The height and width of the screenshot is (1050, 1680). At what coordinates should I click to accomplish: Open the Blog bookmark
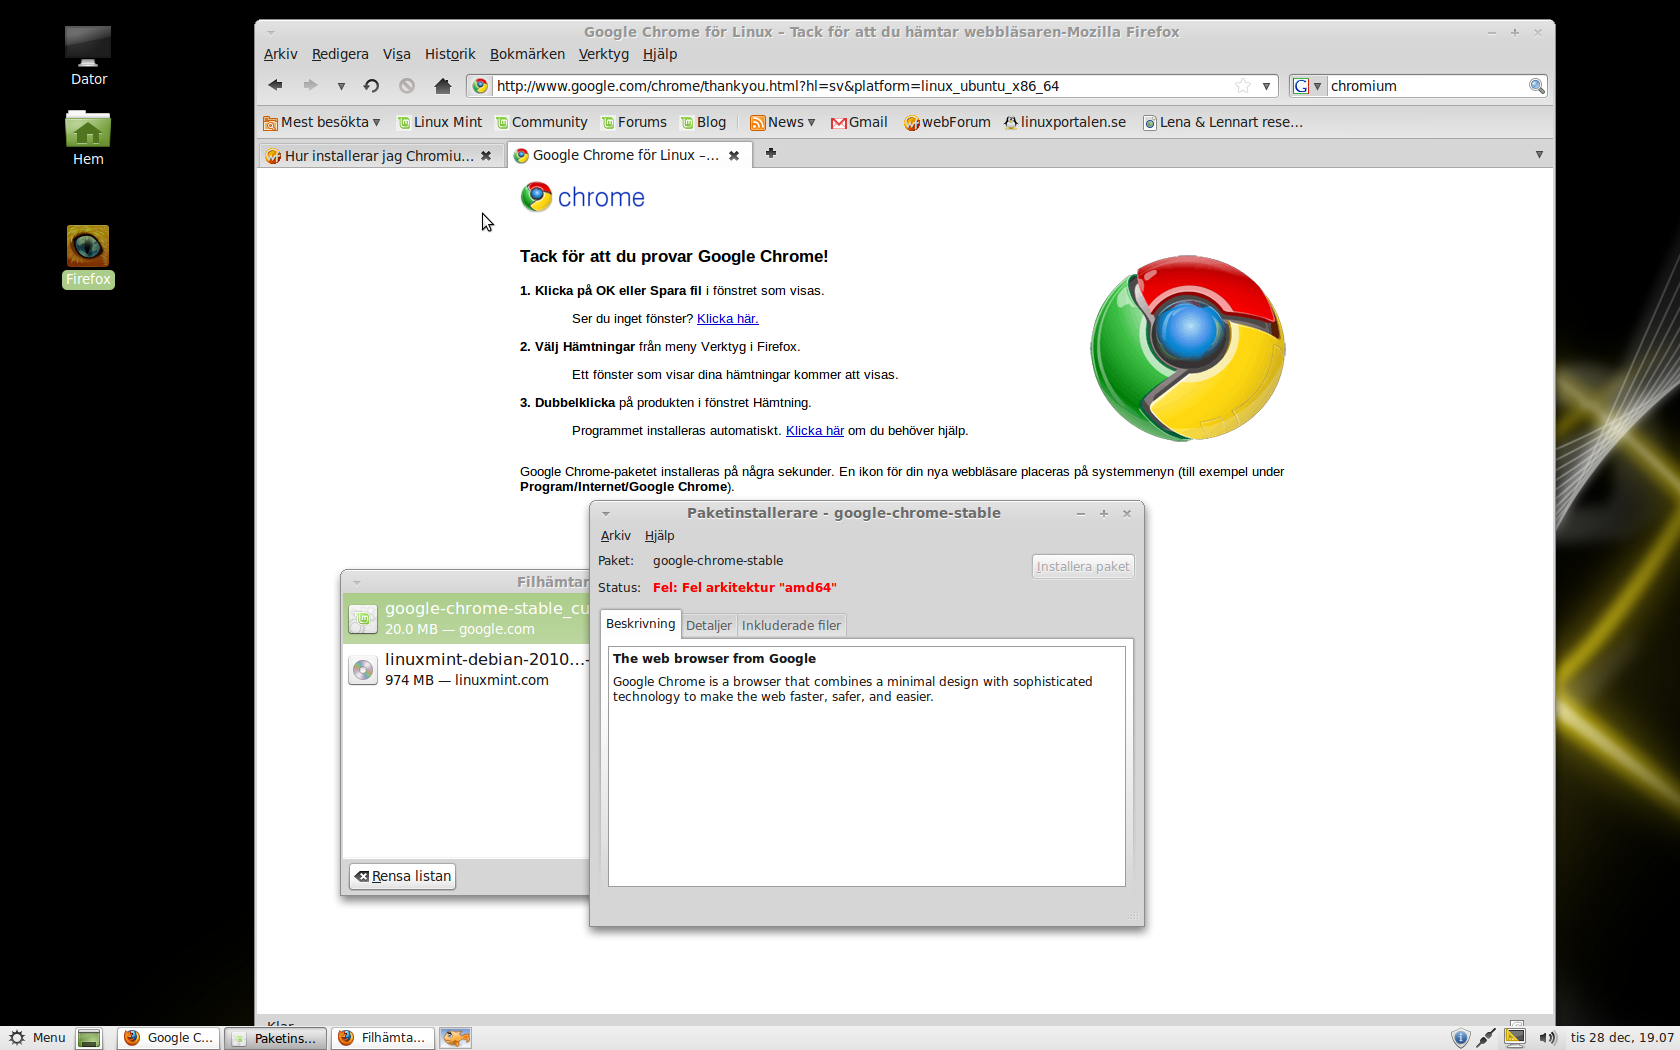click(x=703, y=122)
